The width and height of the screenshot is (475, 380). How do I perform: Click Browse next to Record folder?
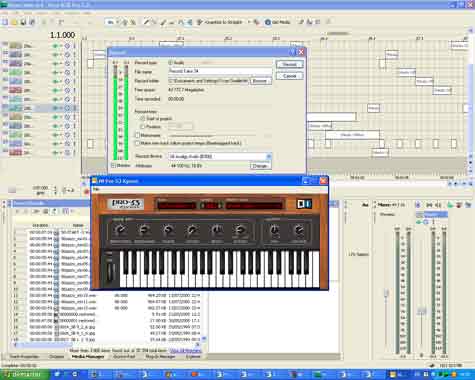click(260, 81)
